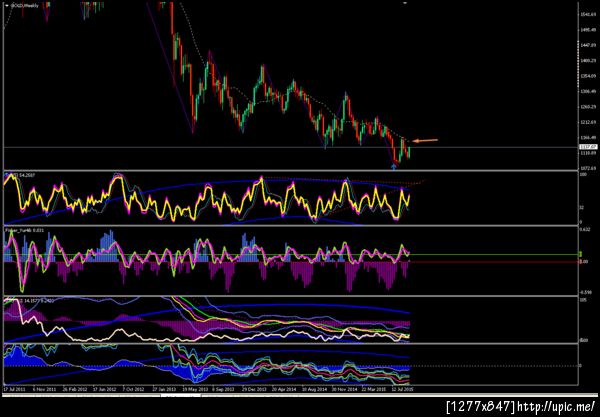Click price label 1400.29 on the axis
Viewport: 600px width, 417px height.
click(589, 60)
